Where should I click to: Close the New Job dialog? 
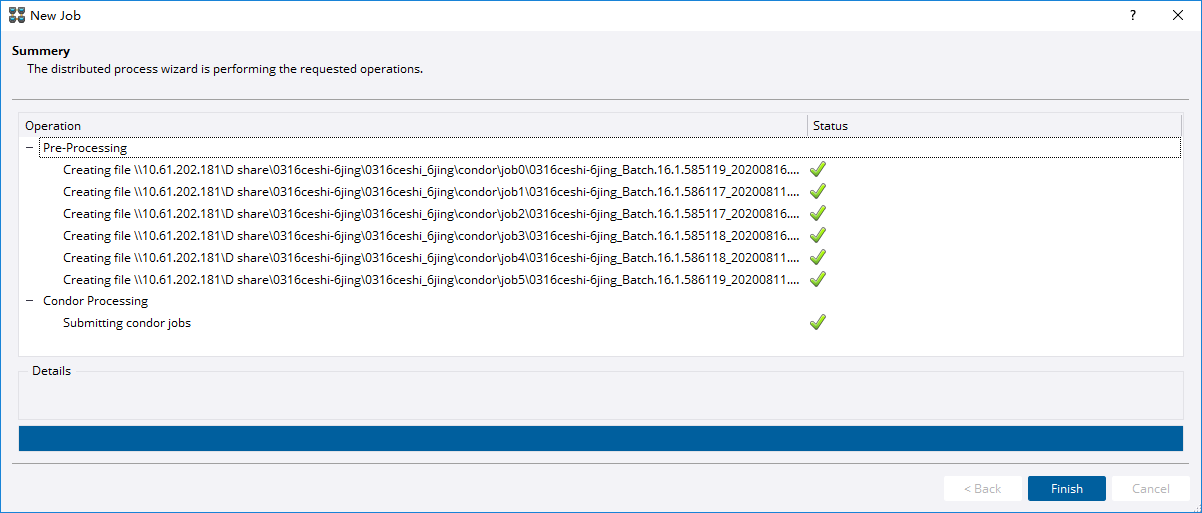pos(1178,15)
